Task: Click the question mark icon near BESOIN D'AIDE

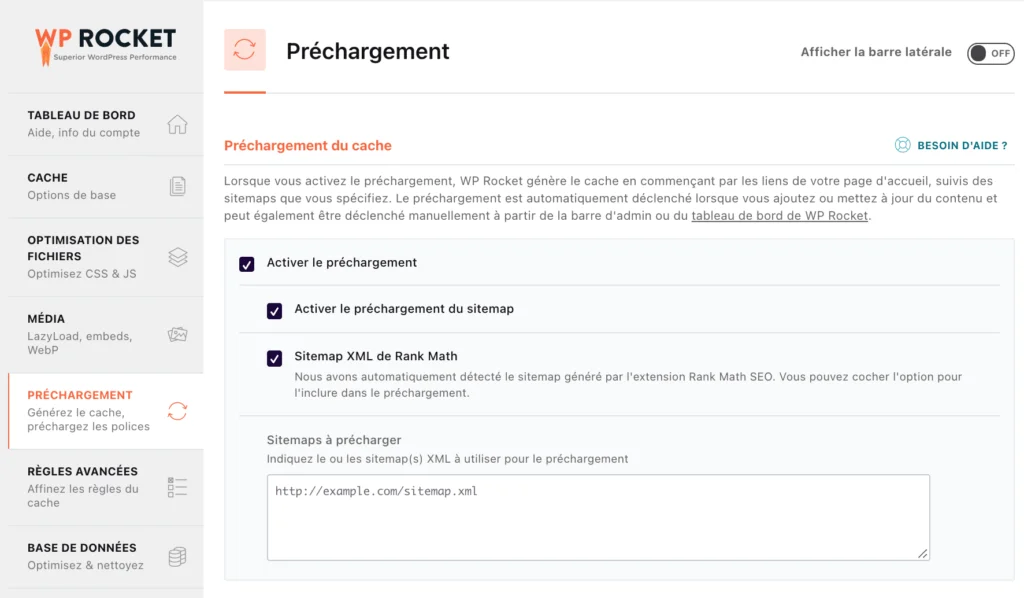Action: [x=904, y=145]
